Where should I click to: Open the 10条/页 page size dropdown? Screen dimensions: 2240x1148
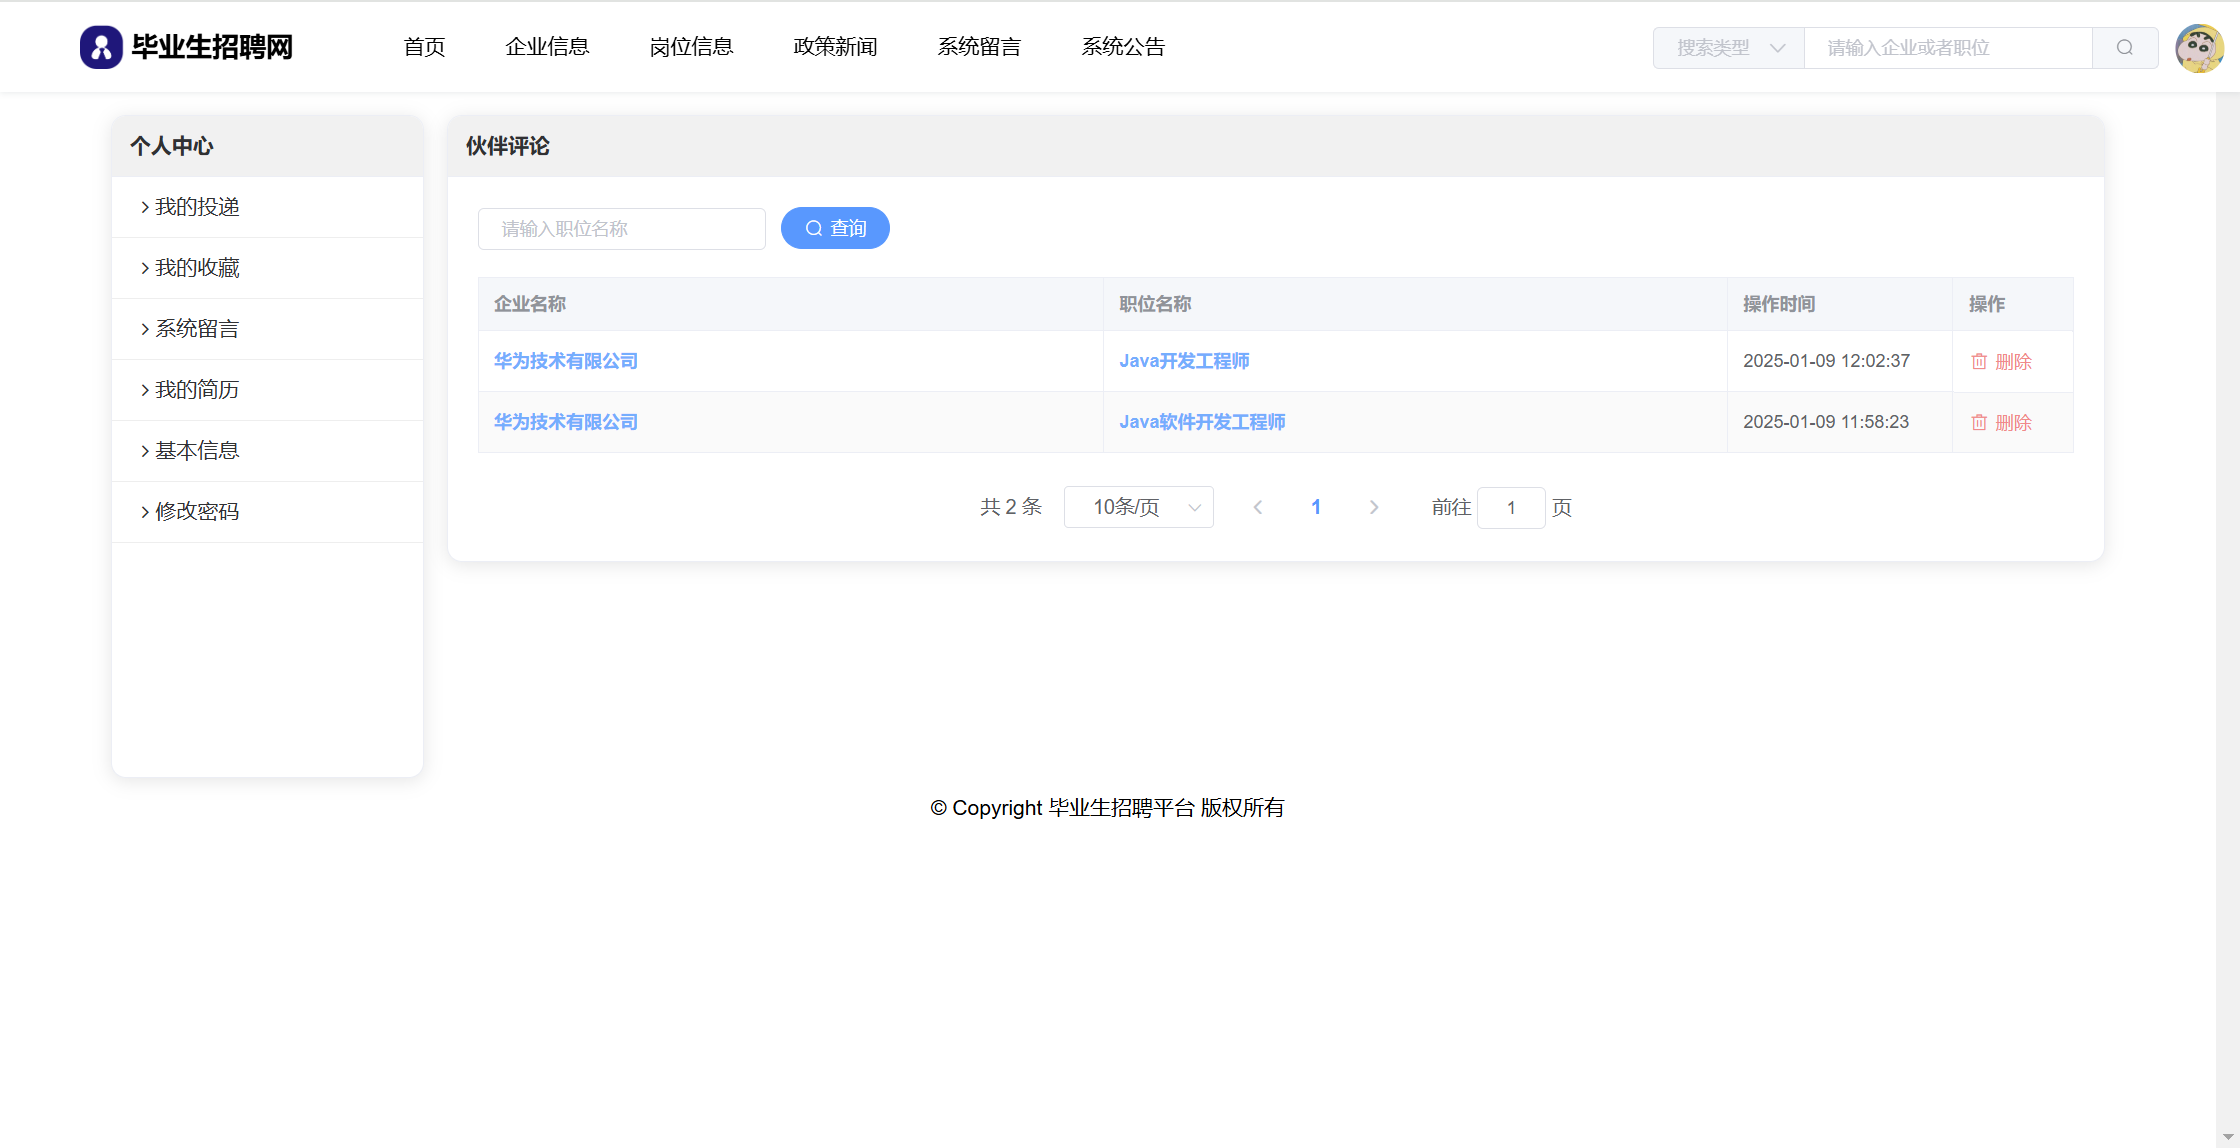(1138, 508)
